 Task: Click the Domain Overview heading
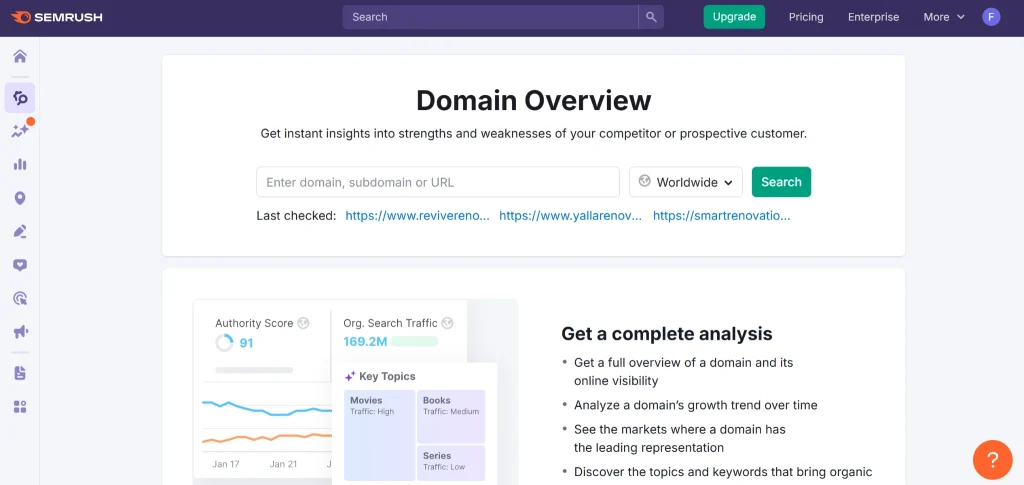[x=534, y=101]
